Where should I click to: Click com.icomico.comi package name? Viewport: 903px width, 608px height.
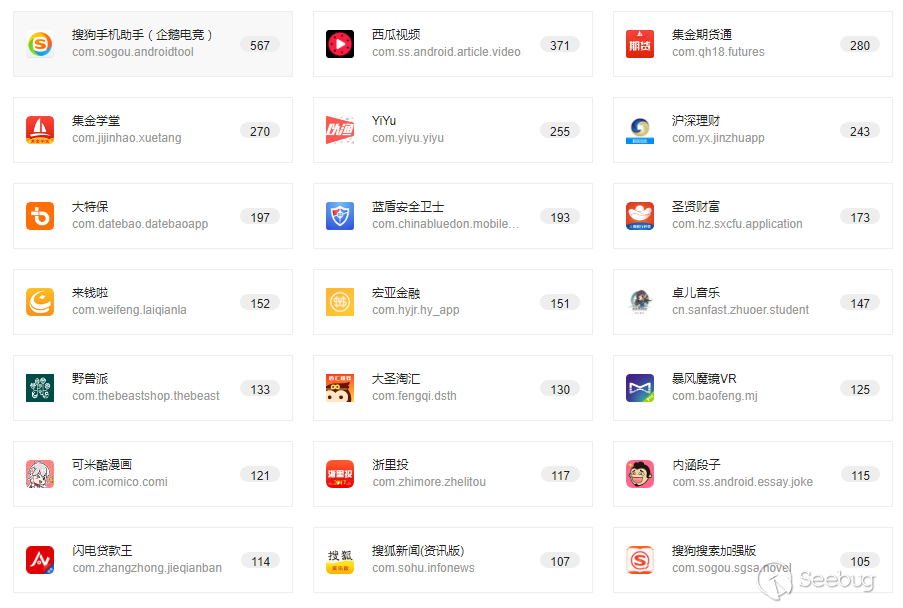[x=120, y=482]
